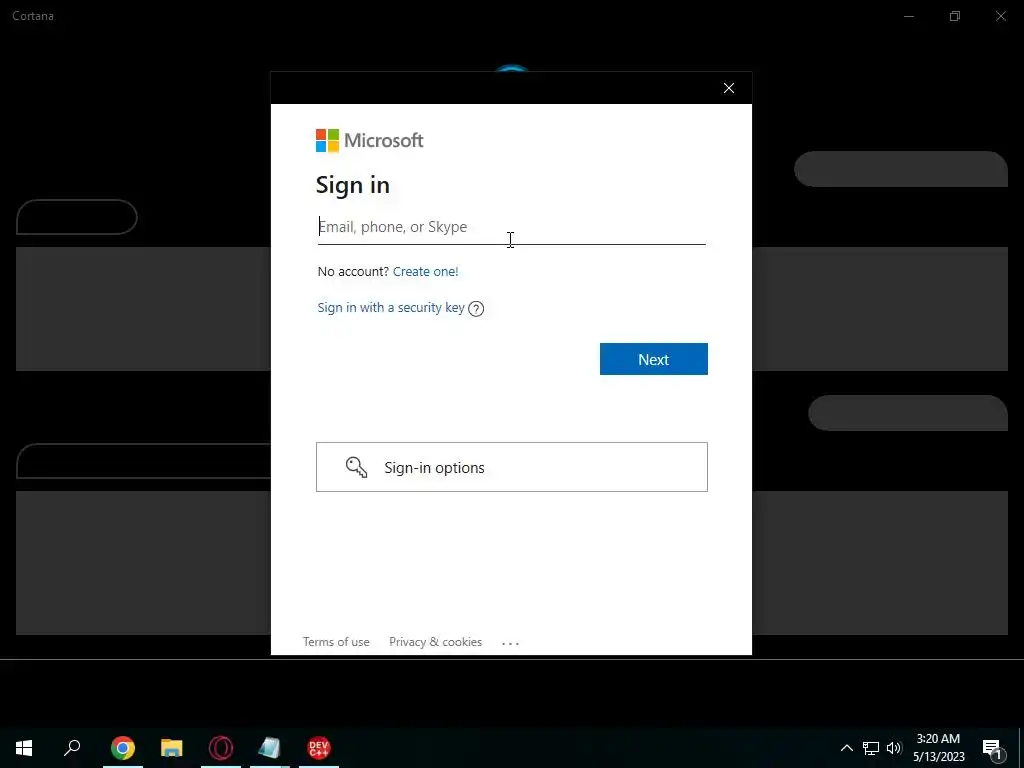Open the Terms of use link
The height and width of the screenshot is (768, 1024).
(336, 642)
